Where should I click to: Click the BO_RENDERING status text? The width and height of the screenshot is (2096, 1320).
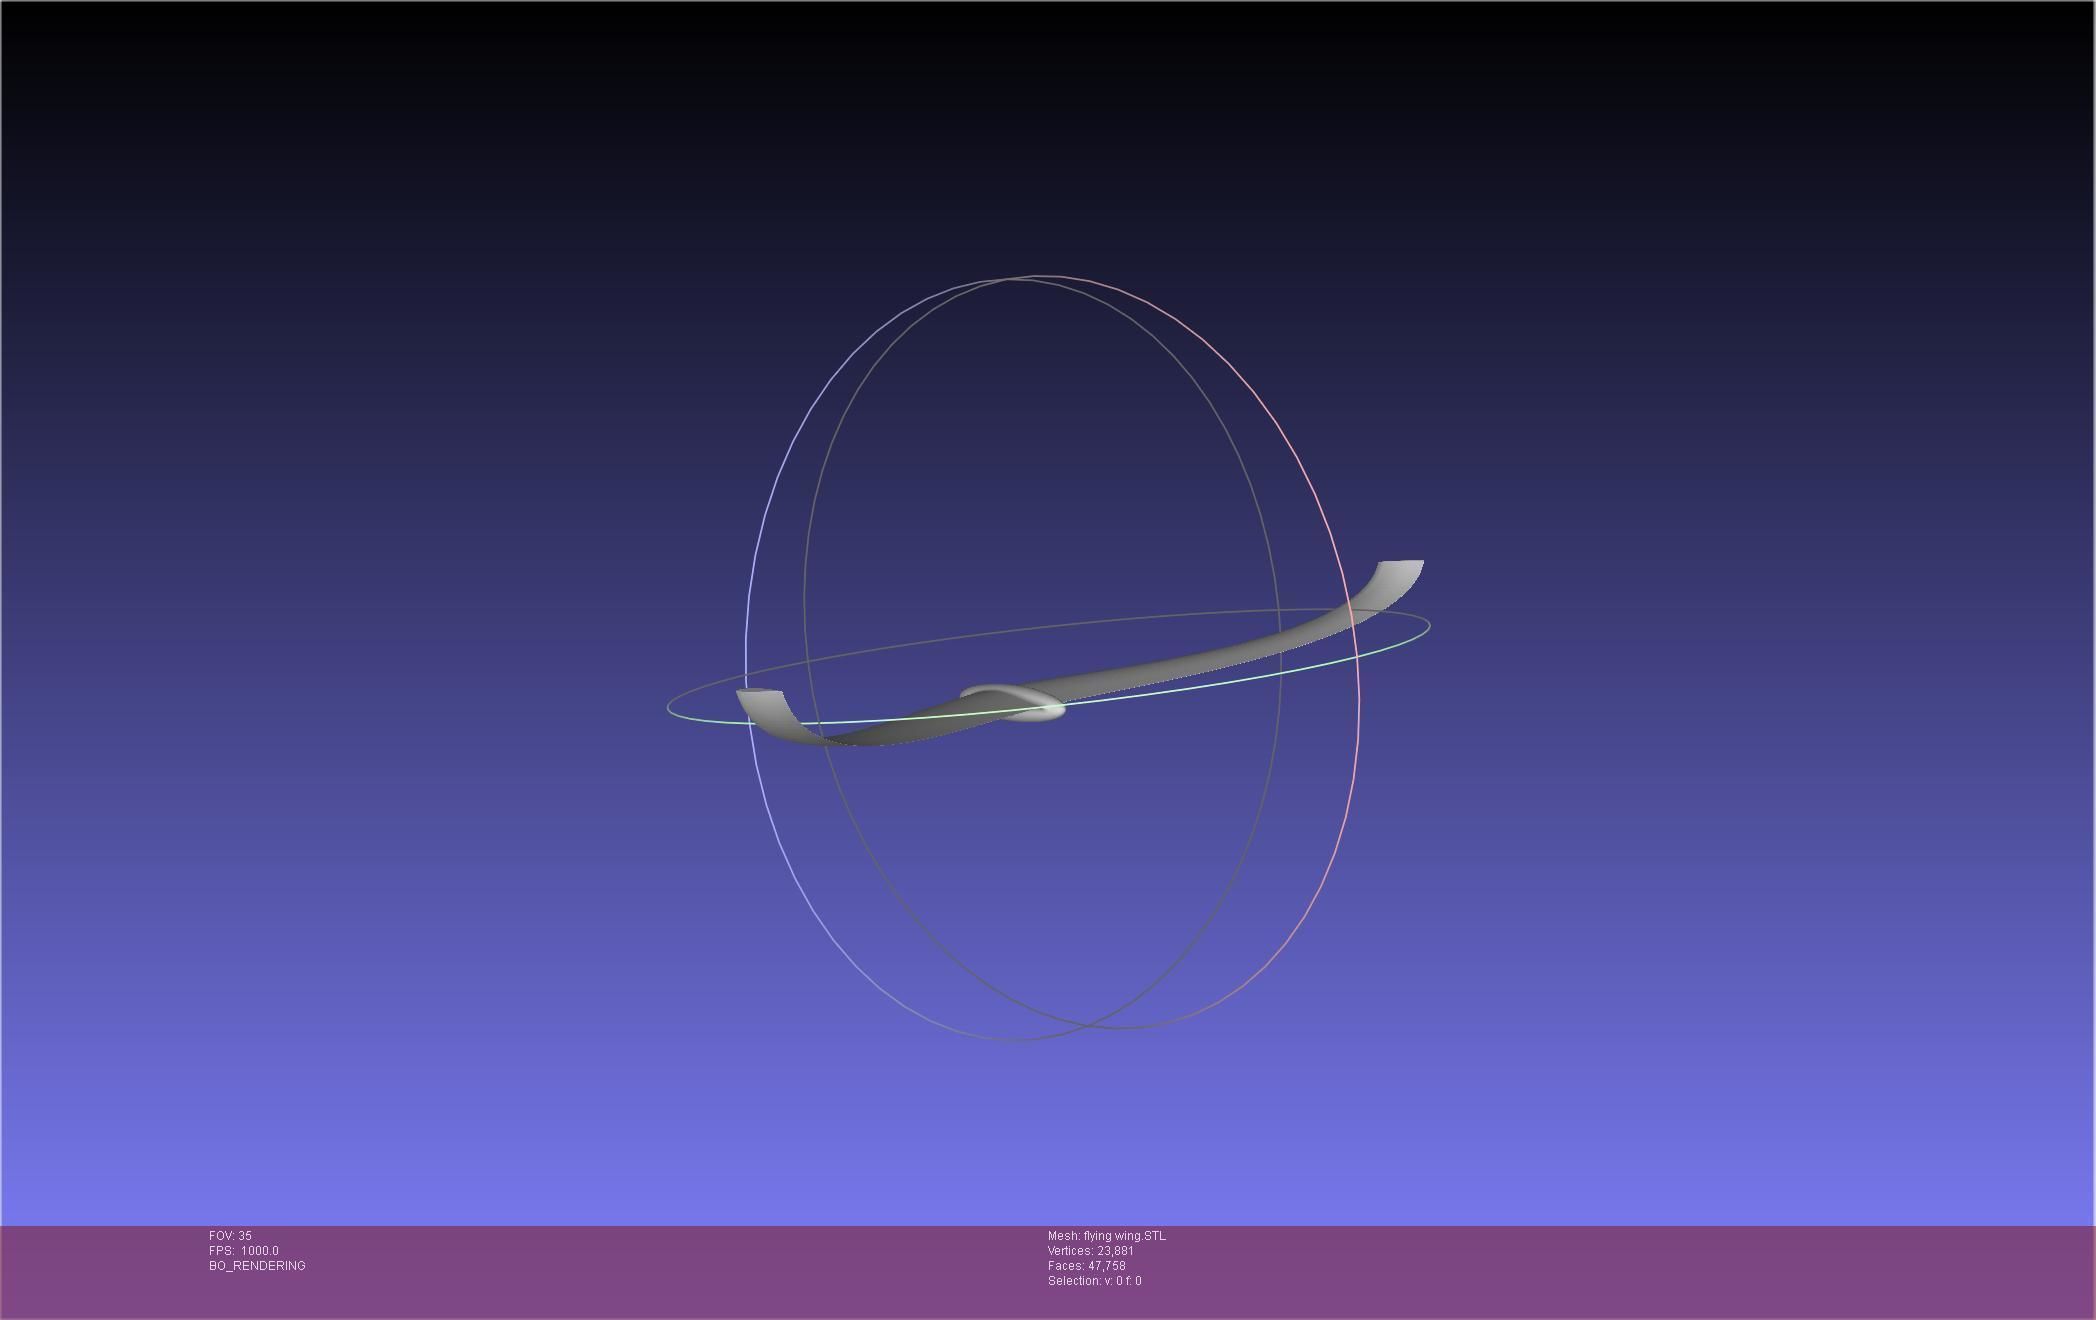(257, 1266)
